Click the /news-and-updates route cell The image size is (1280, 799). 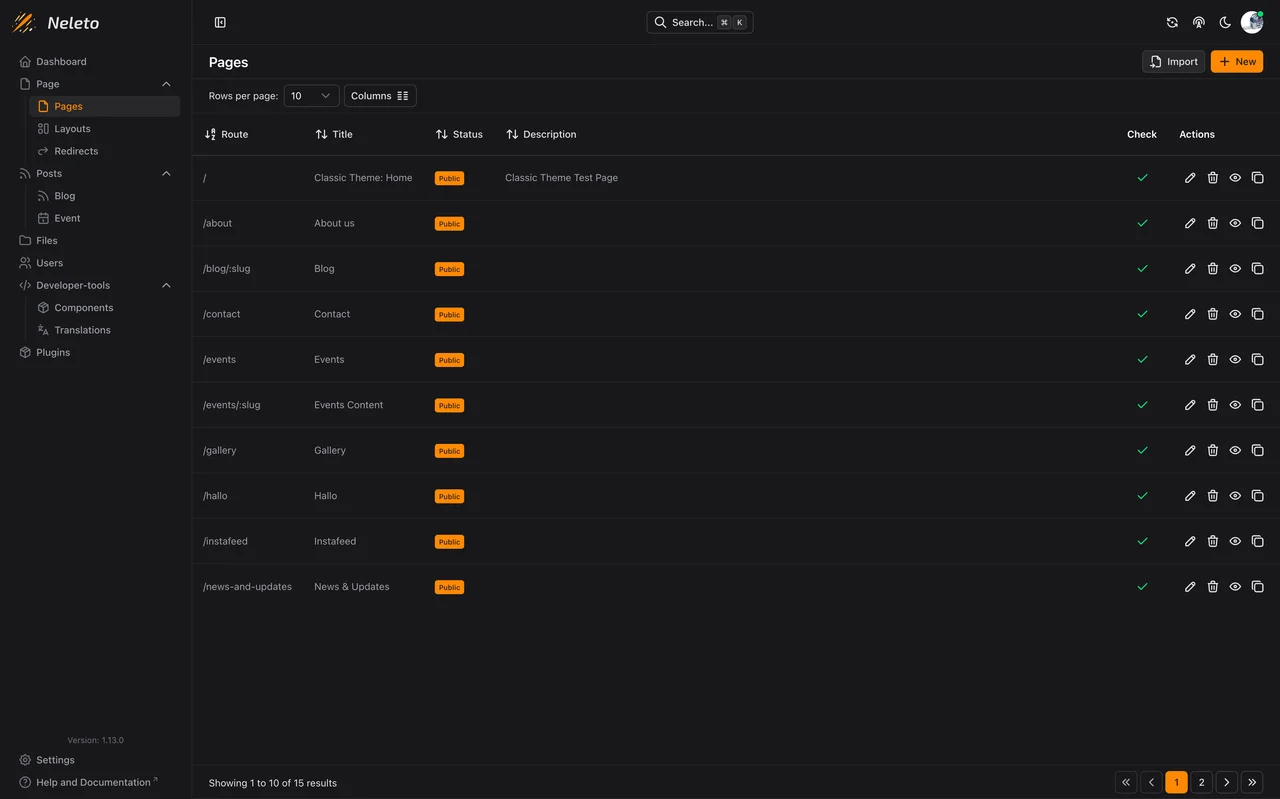[x=247, y=587]
